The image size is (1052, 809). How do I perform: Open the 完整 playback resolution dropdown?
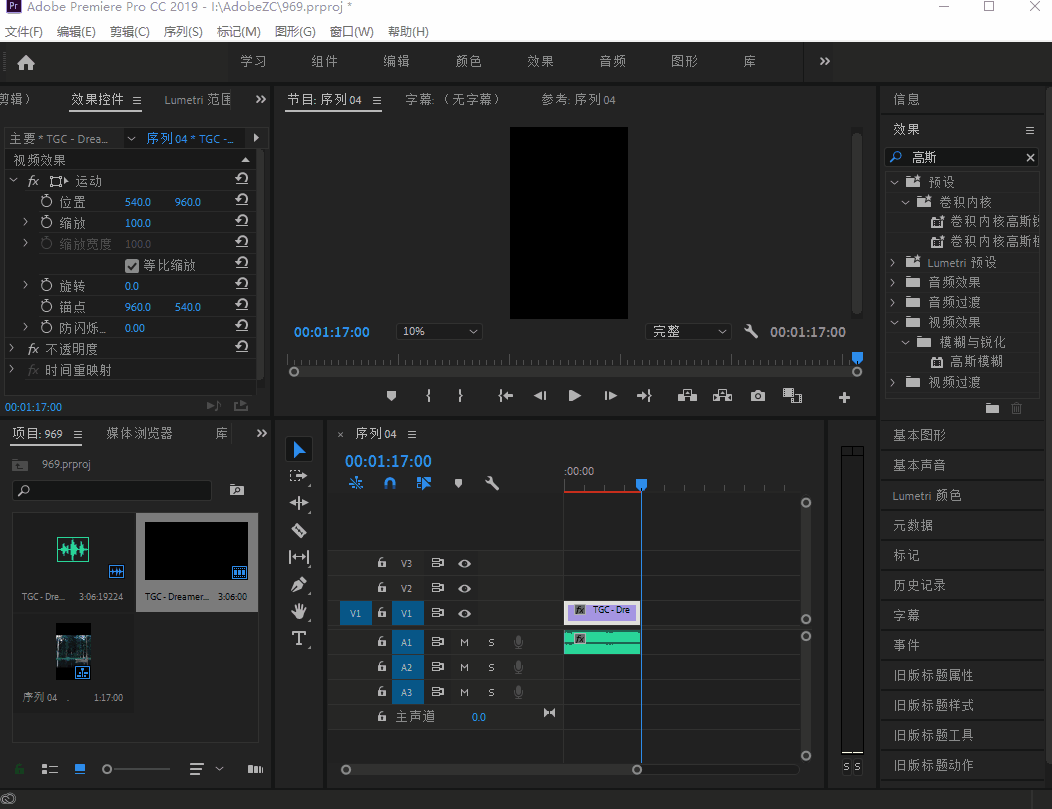[691, 332]
